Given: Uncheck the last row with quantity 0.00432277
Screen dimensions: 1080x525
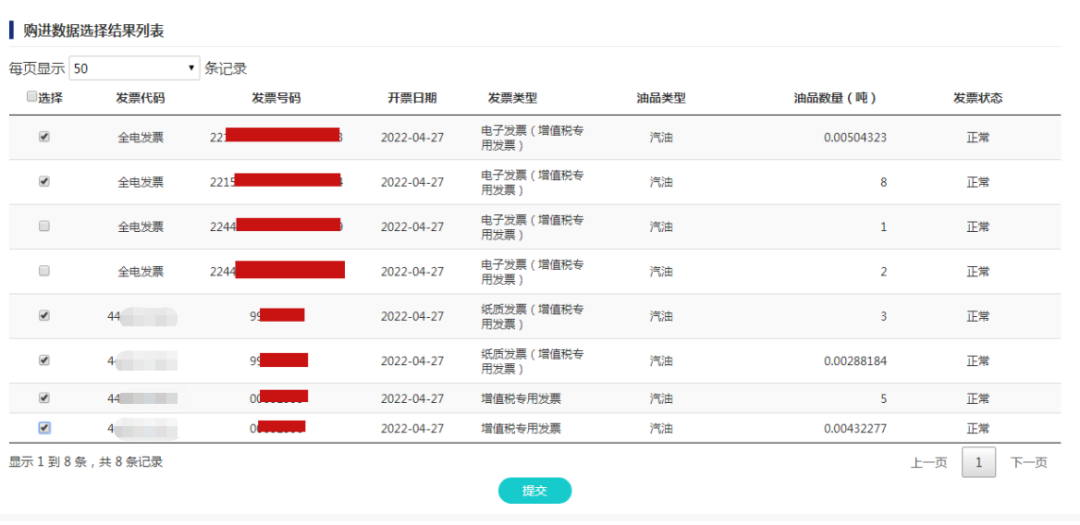Looking at the screenshot, I should click(x=44, y=428).
